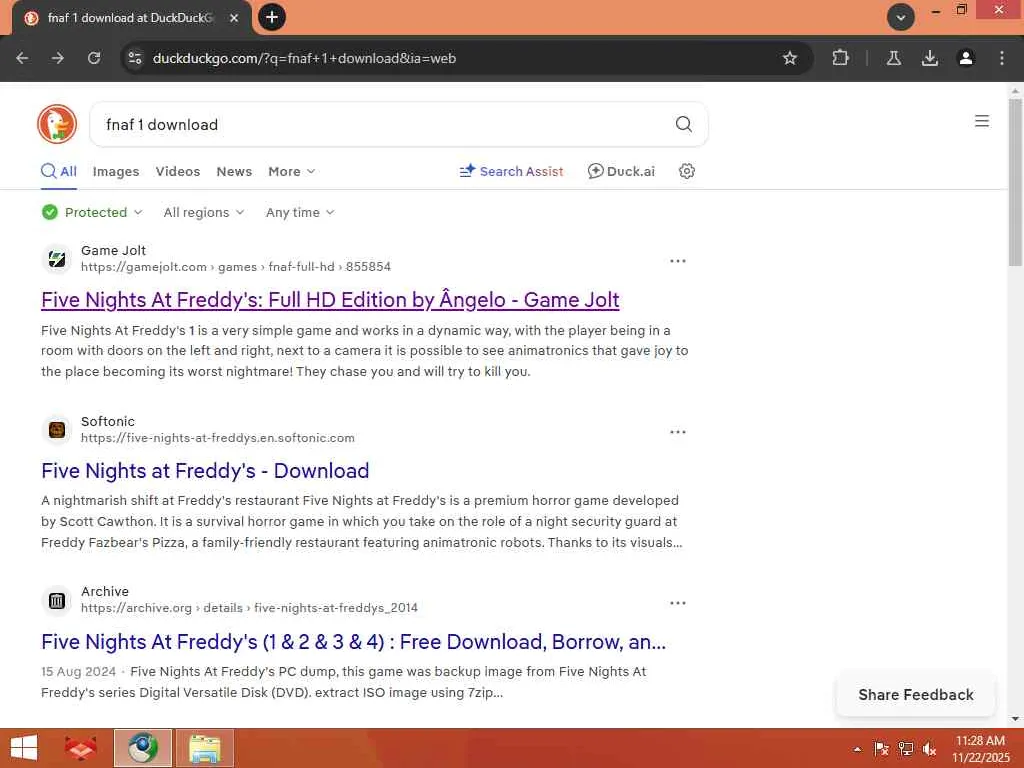Open the Action Center flag icon
The width and height of the screenshot is (1024, 768).
point(881,749)
